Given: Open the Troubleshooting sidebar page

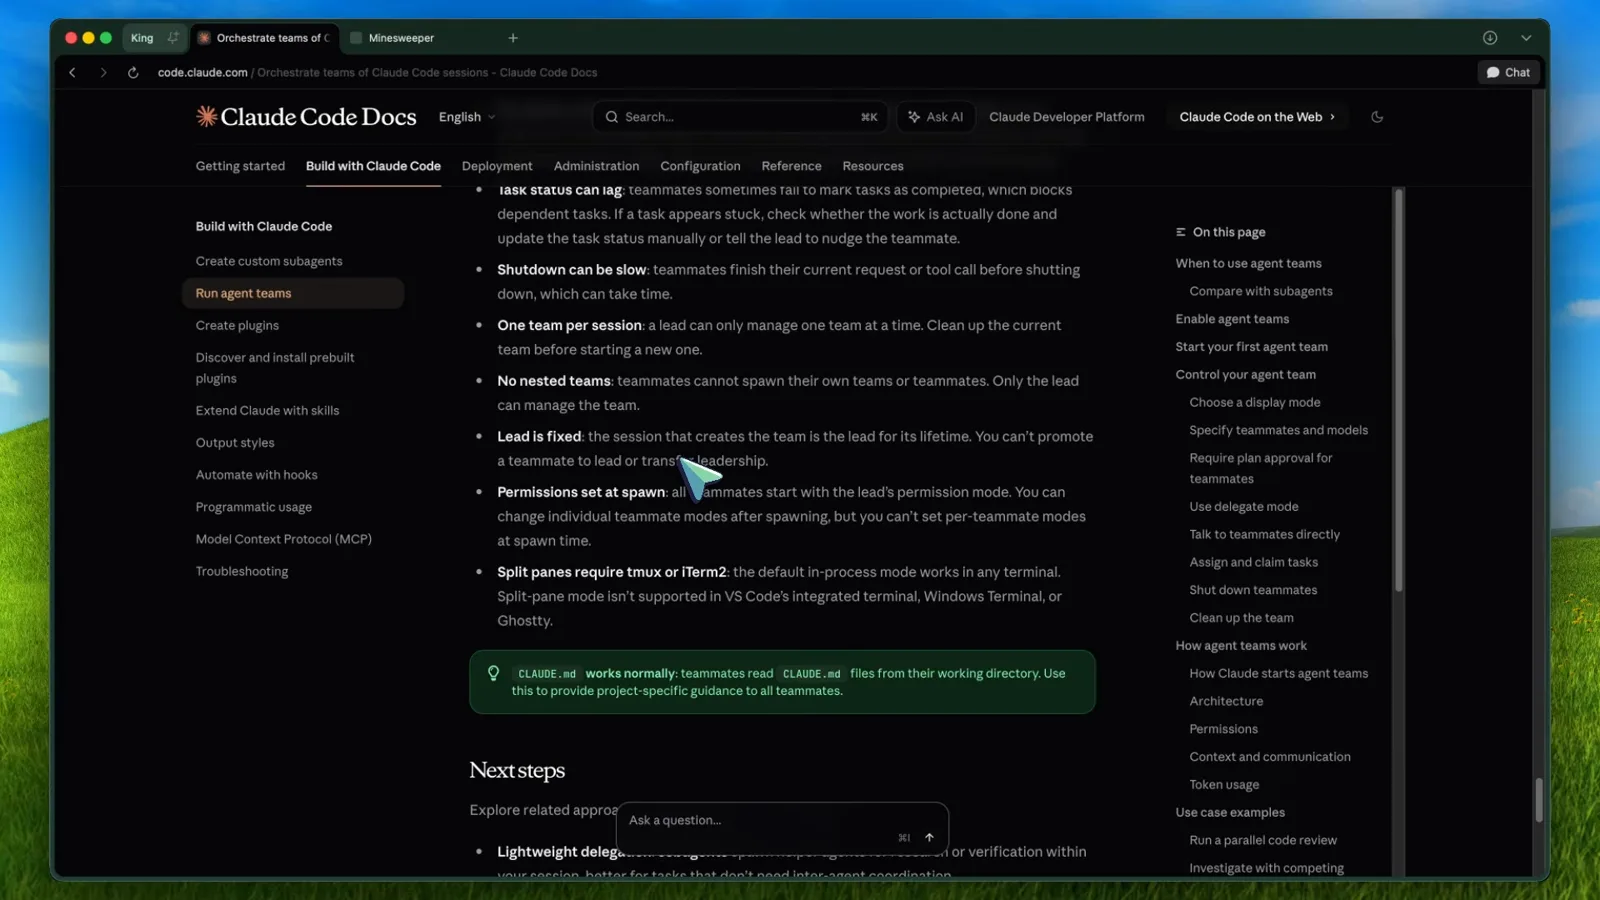Looking at the screenshot, I should click(241, 571).
